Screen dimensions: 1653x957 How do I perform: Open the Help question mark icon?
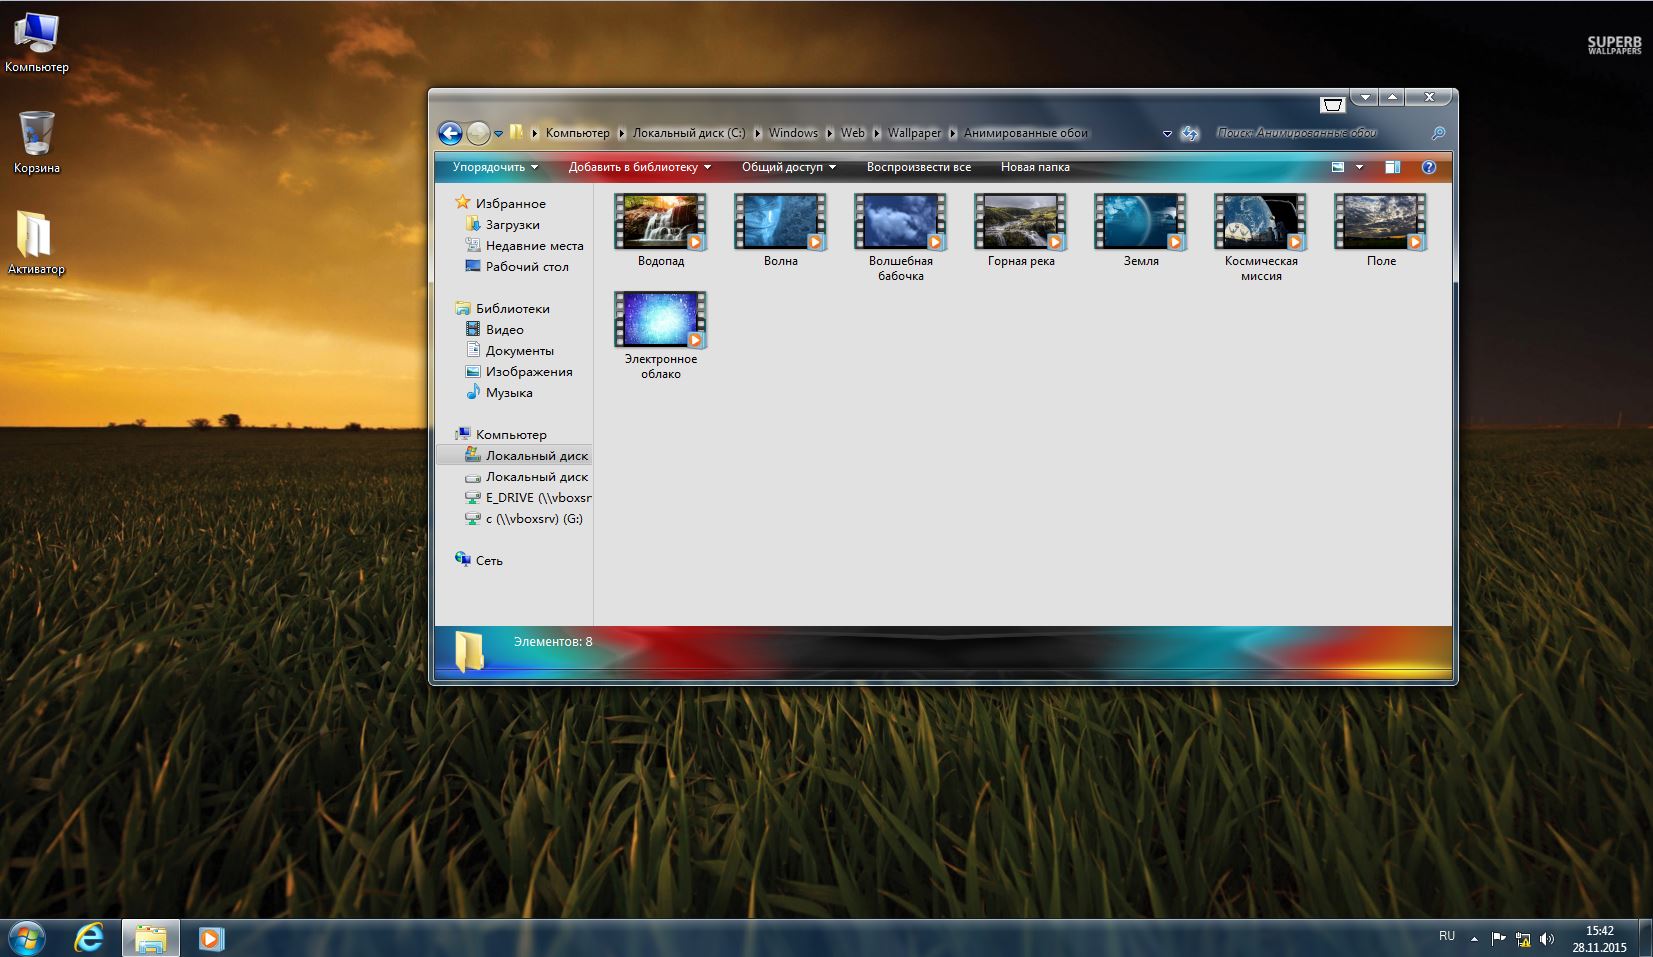pyautogui.click(x=1429, y=167)
